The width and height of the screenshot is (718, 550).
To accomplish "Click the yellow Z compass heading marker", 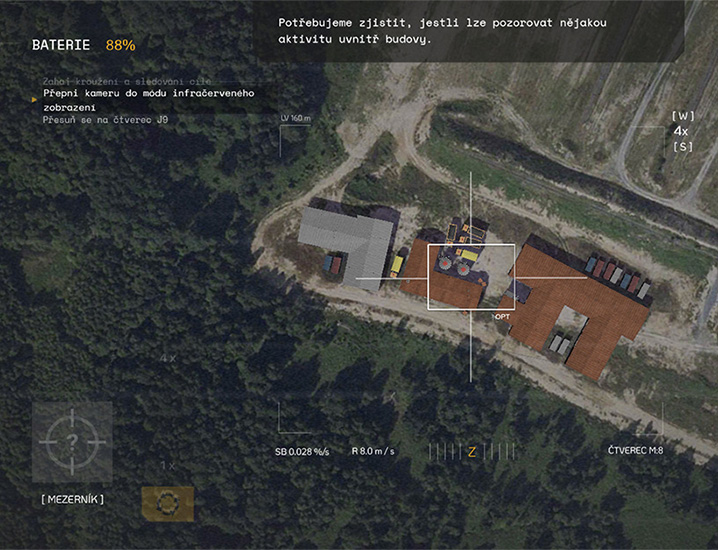I will click(472, 452).
